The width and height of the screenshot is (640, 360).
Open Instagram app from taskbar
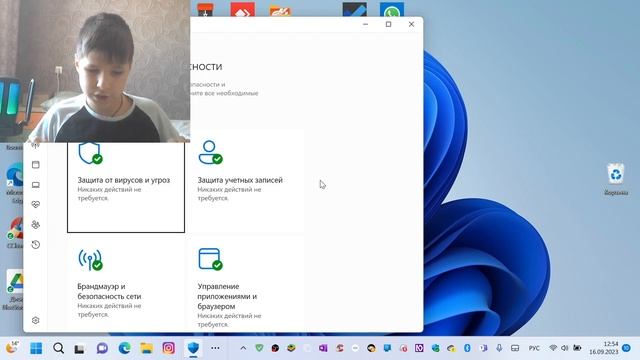click(169, 348)
